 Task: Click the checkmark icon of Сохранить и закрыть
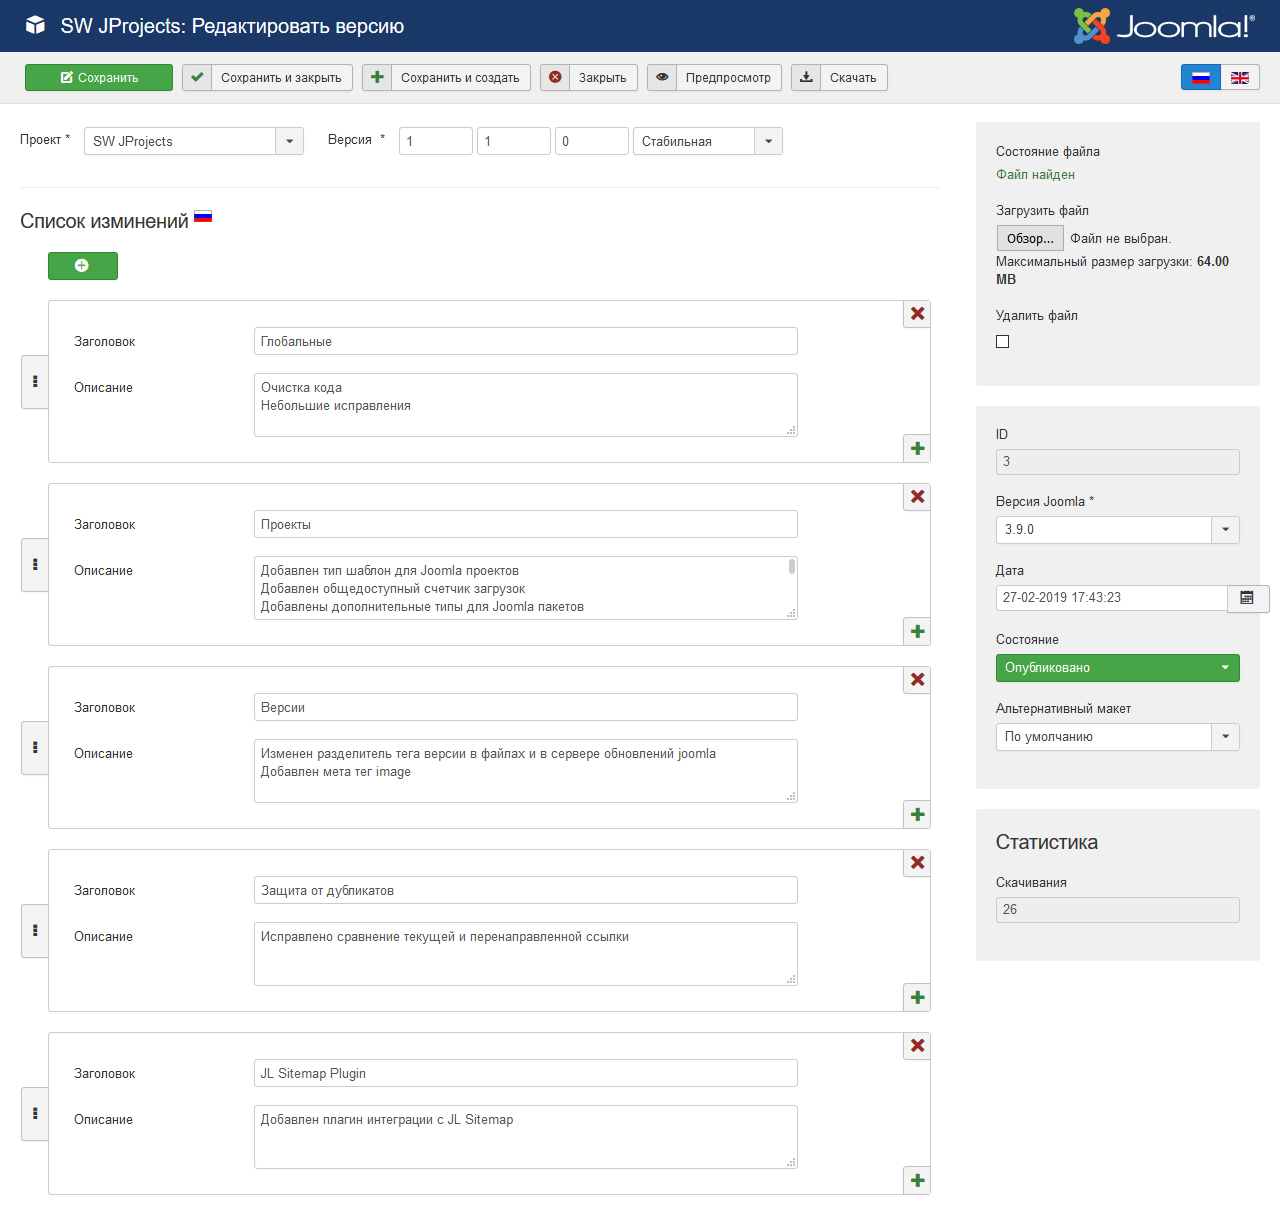click(x=197, y=77)
